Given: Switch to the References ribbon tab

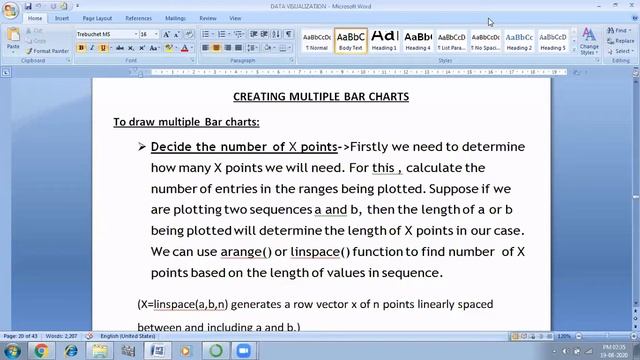Looking at the screenshot, I should (x=138, y=18).
